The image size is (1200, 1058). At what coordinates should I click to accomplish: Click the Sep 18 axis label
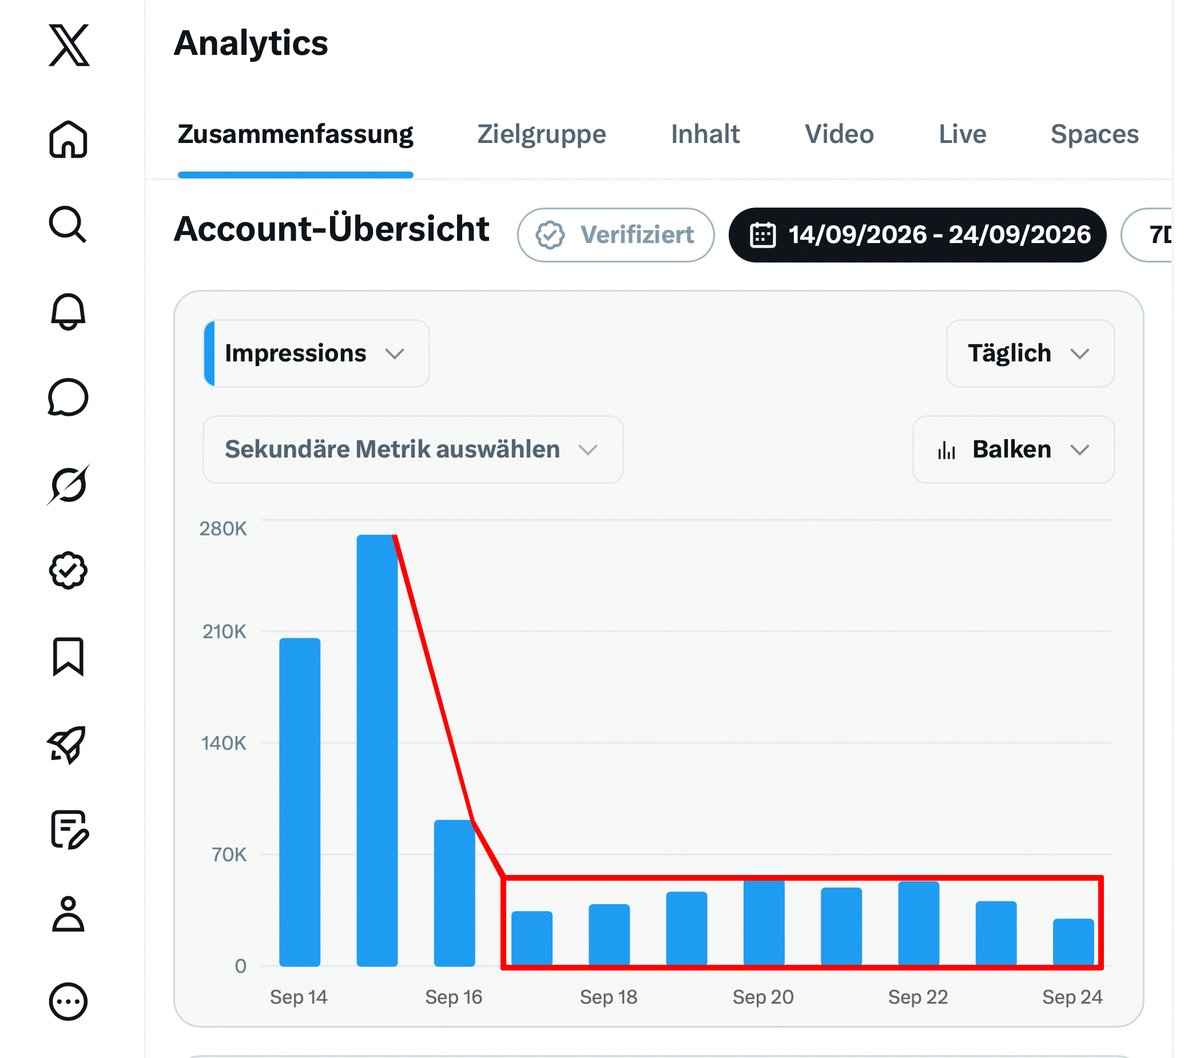click(x=609, y=997)
